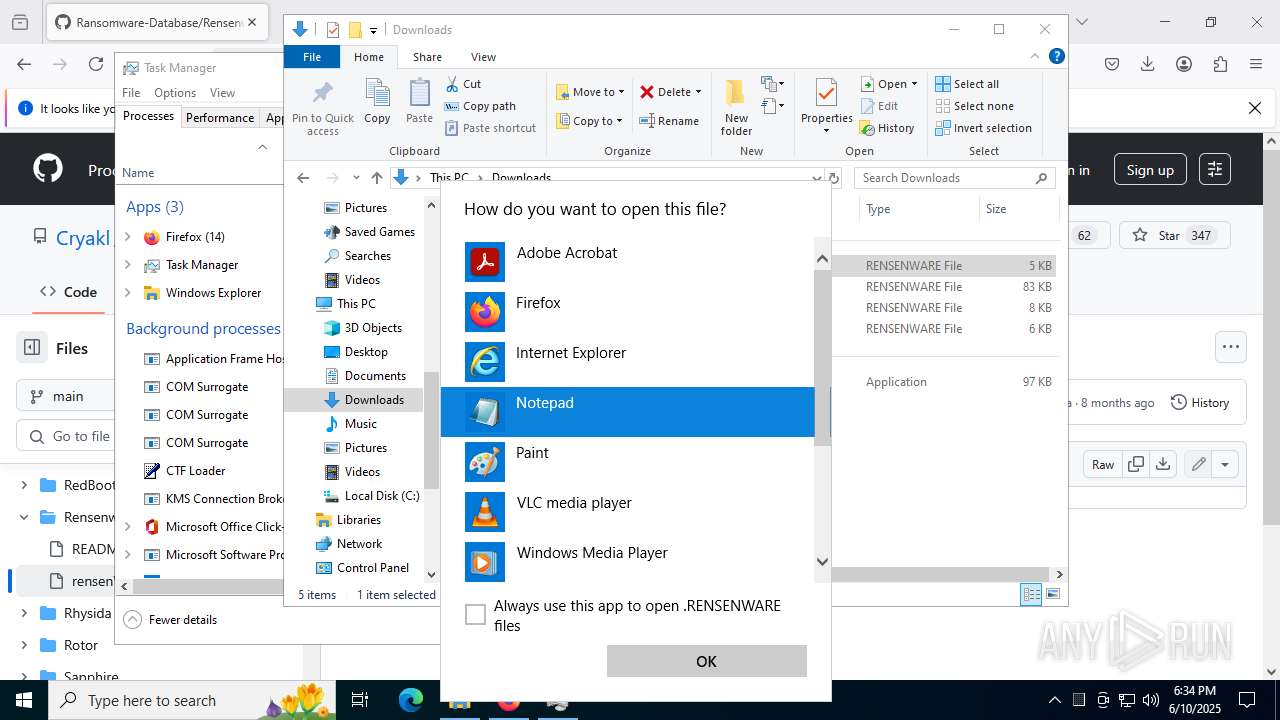Viewport: 1280px width, 720px height.
Task: Choose Firefox in the open-with list
Action: tap(628, 312)
